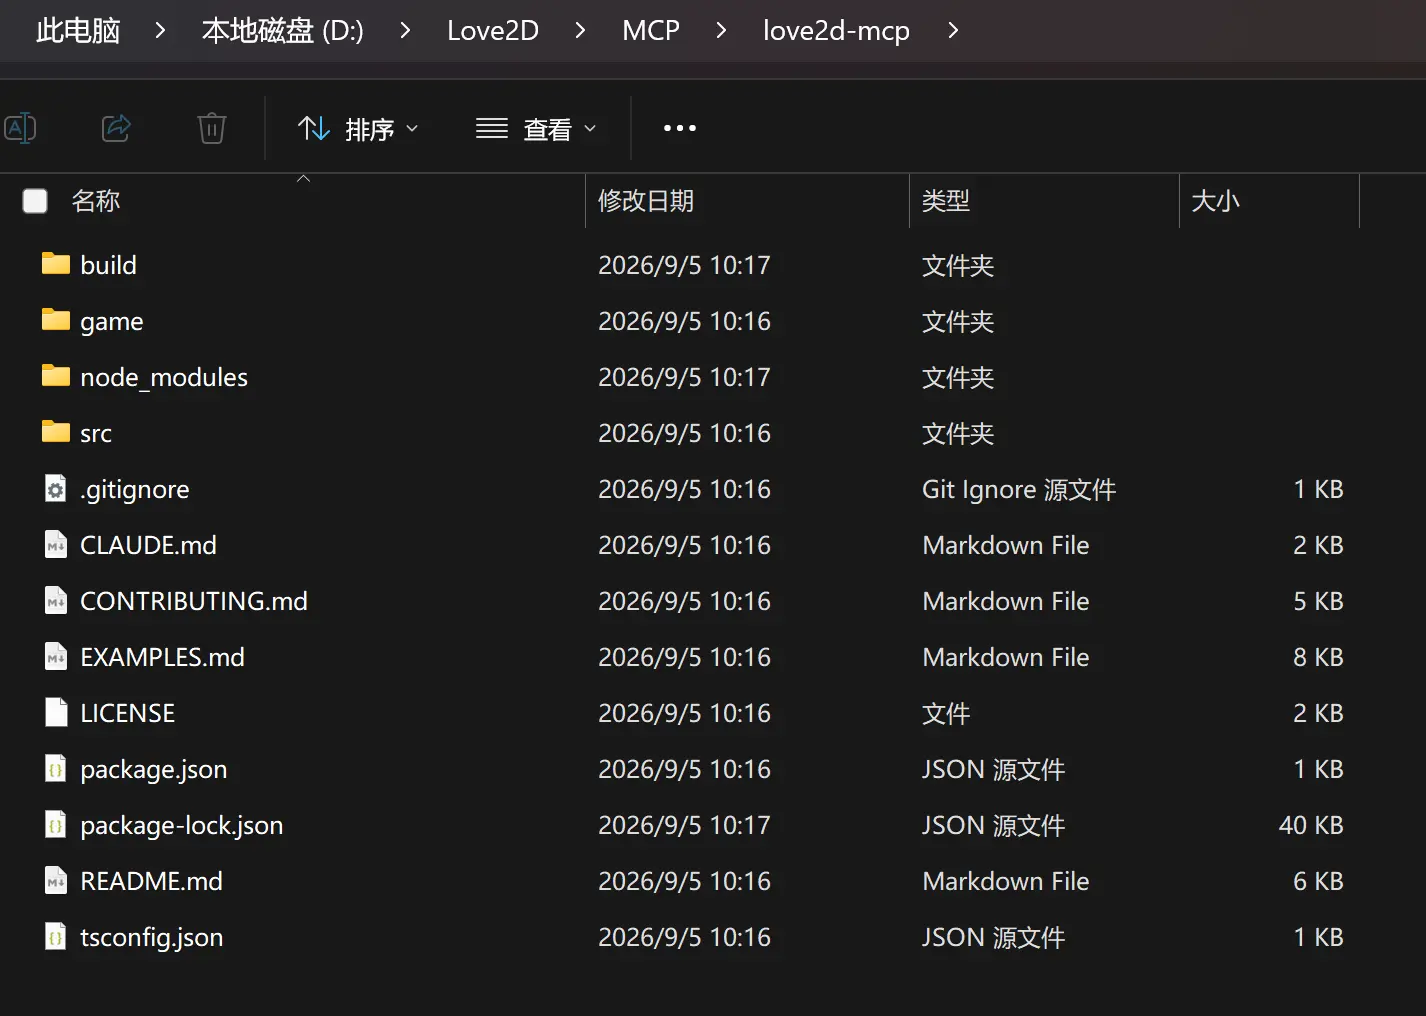Select the src folder name
The width and height of the screenshot is (1426, 1016).
click(x=96, y=433)
